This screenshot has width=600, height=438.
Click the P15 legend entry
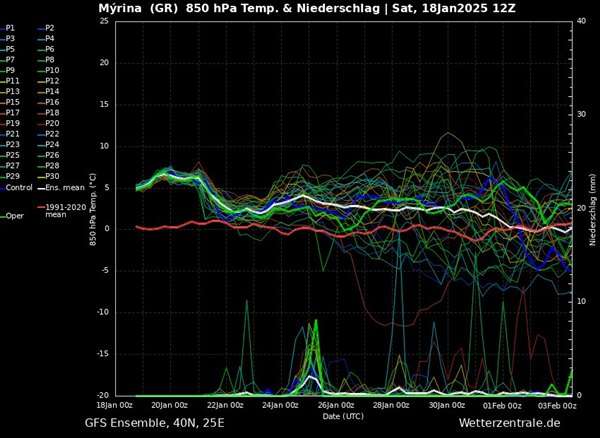coord(12,102)
